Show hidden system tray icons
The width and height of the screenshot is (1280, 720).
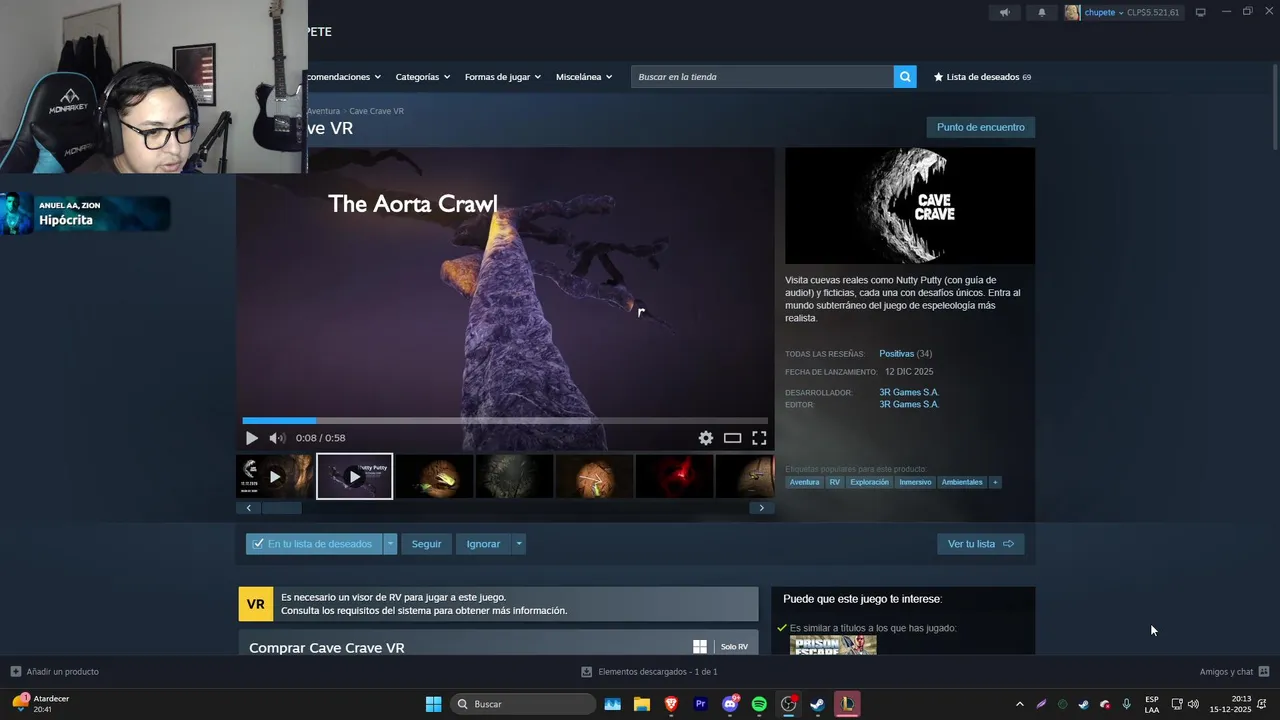[x=1019, y=704]
